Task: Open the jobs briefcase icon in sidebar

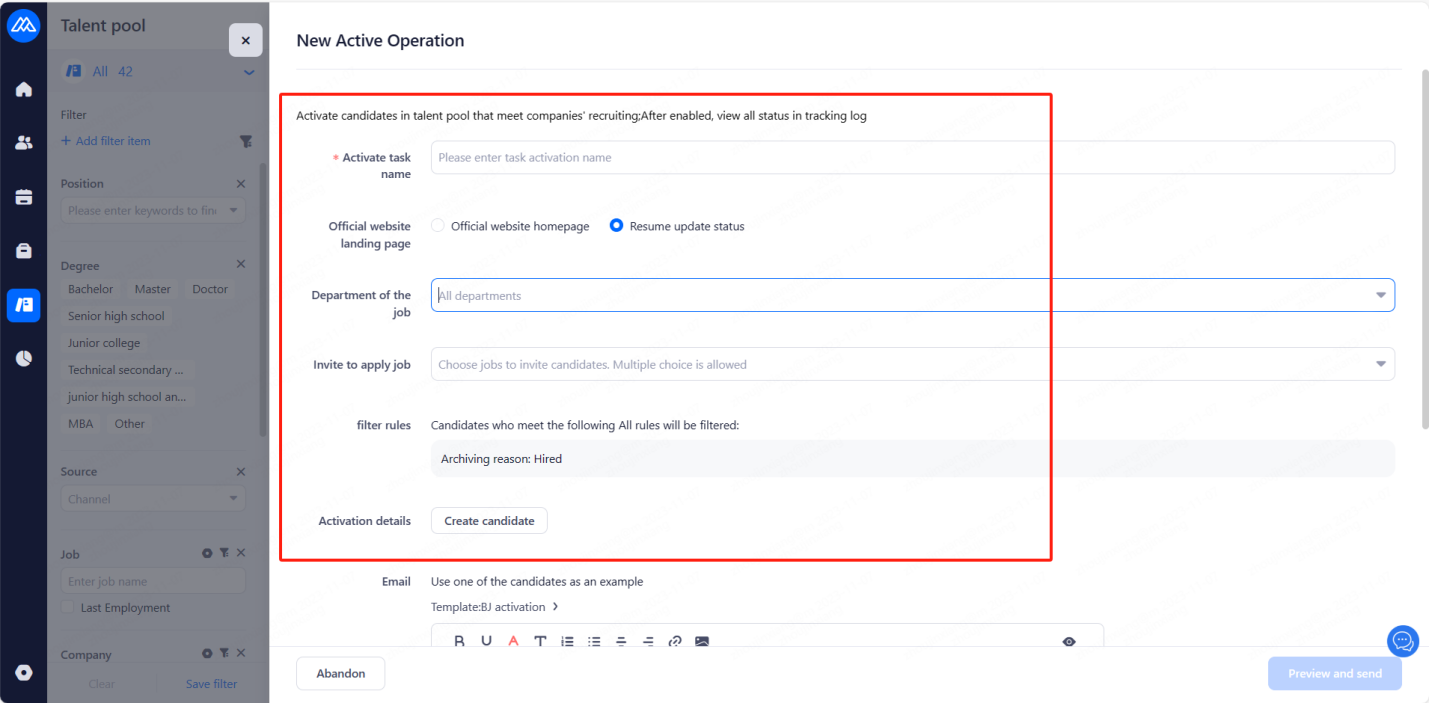Action: (x=24, y=251)
